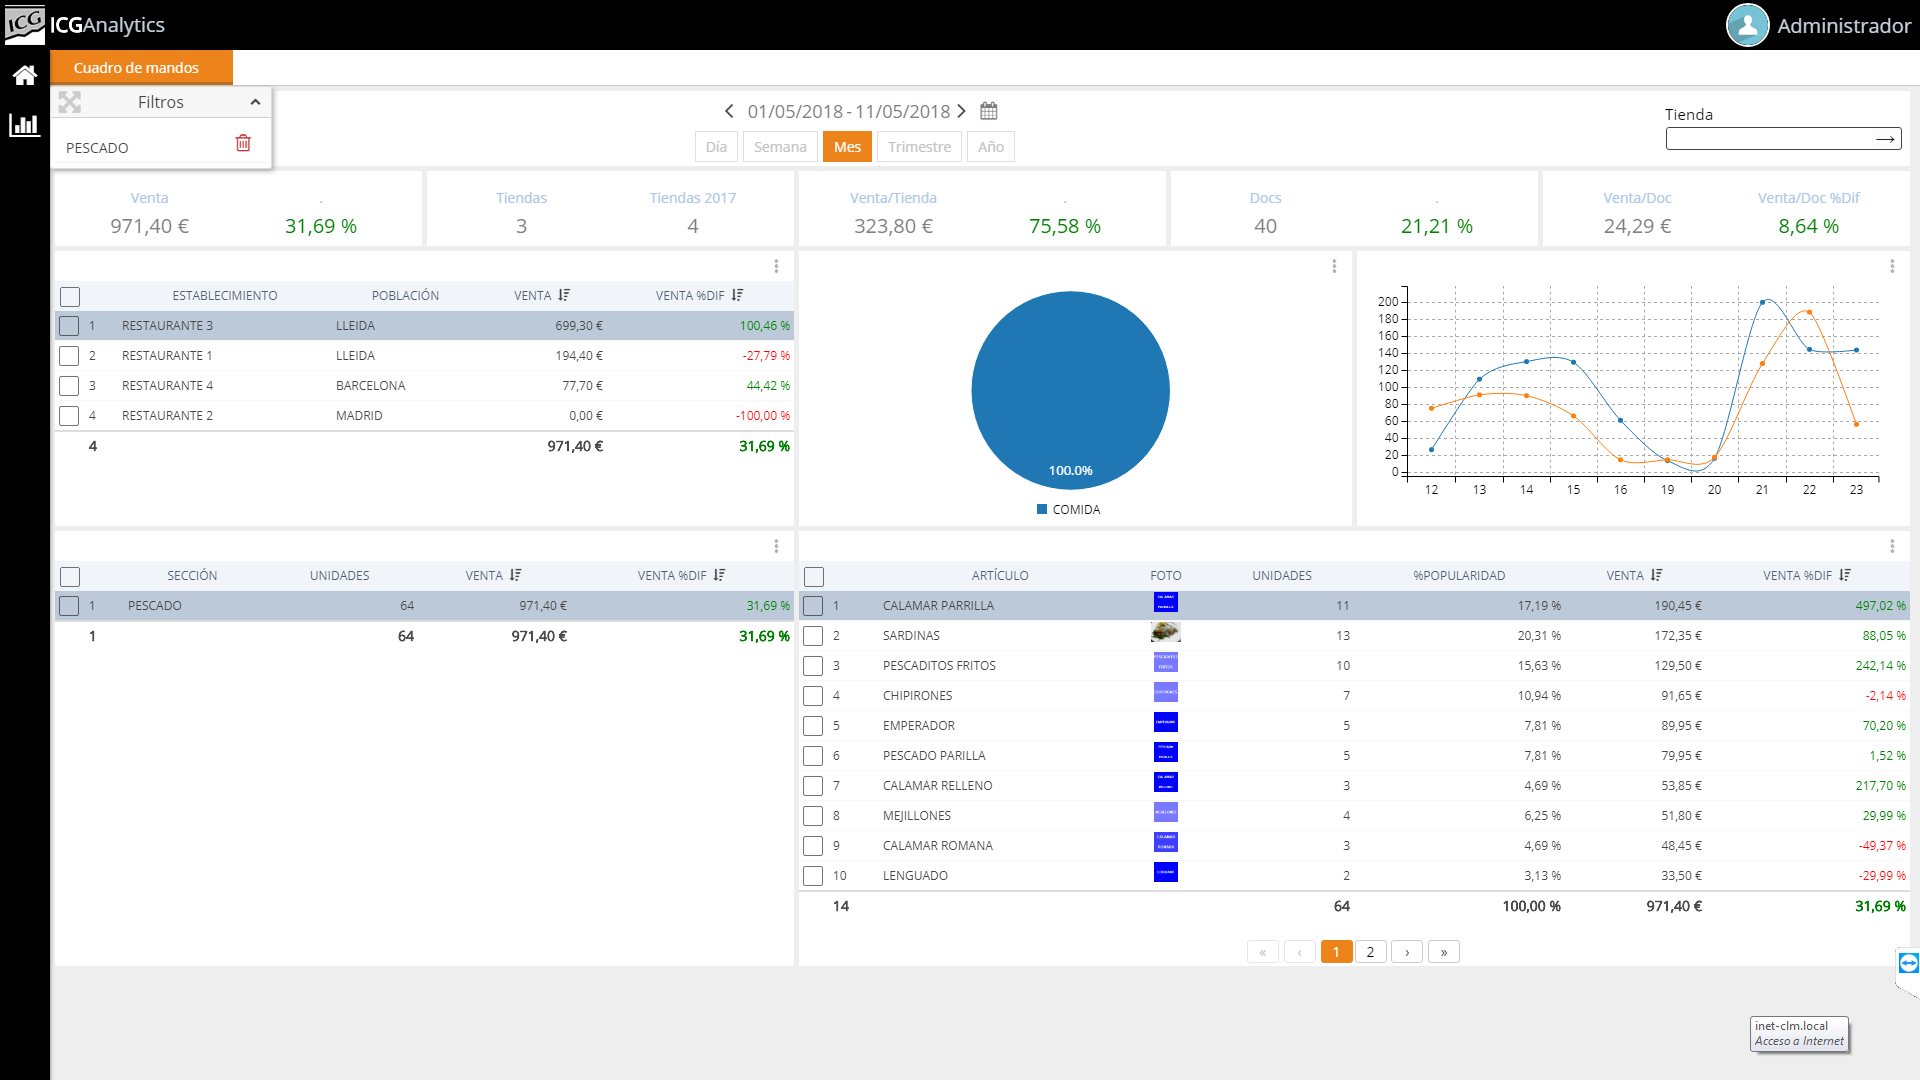Click the TeamViewer side panel icon
Screen dimensions: 1920x1080
tap(1908, 963)
